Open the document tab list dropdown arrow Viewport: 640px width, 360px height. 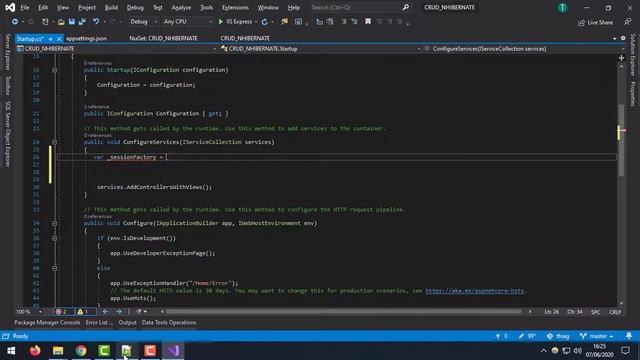tap(615, 38)
